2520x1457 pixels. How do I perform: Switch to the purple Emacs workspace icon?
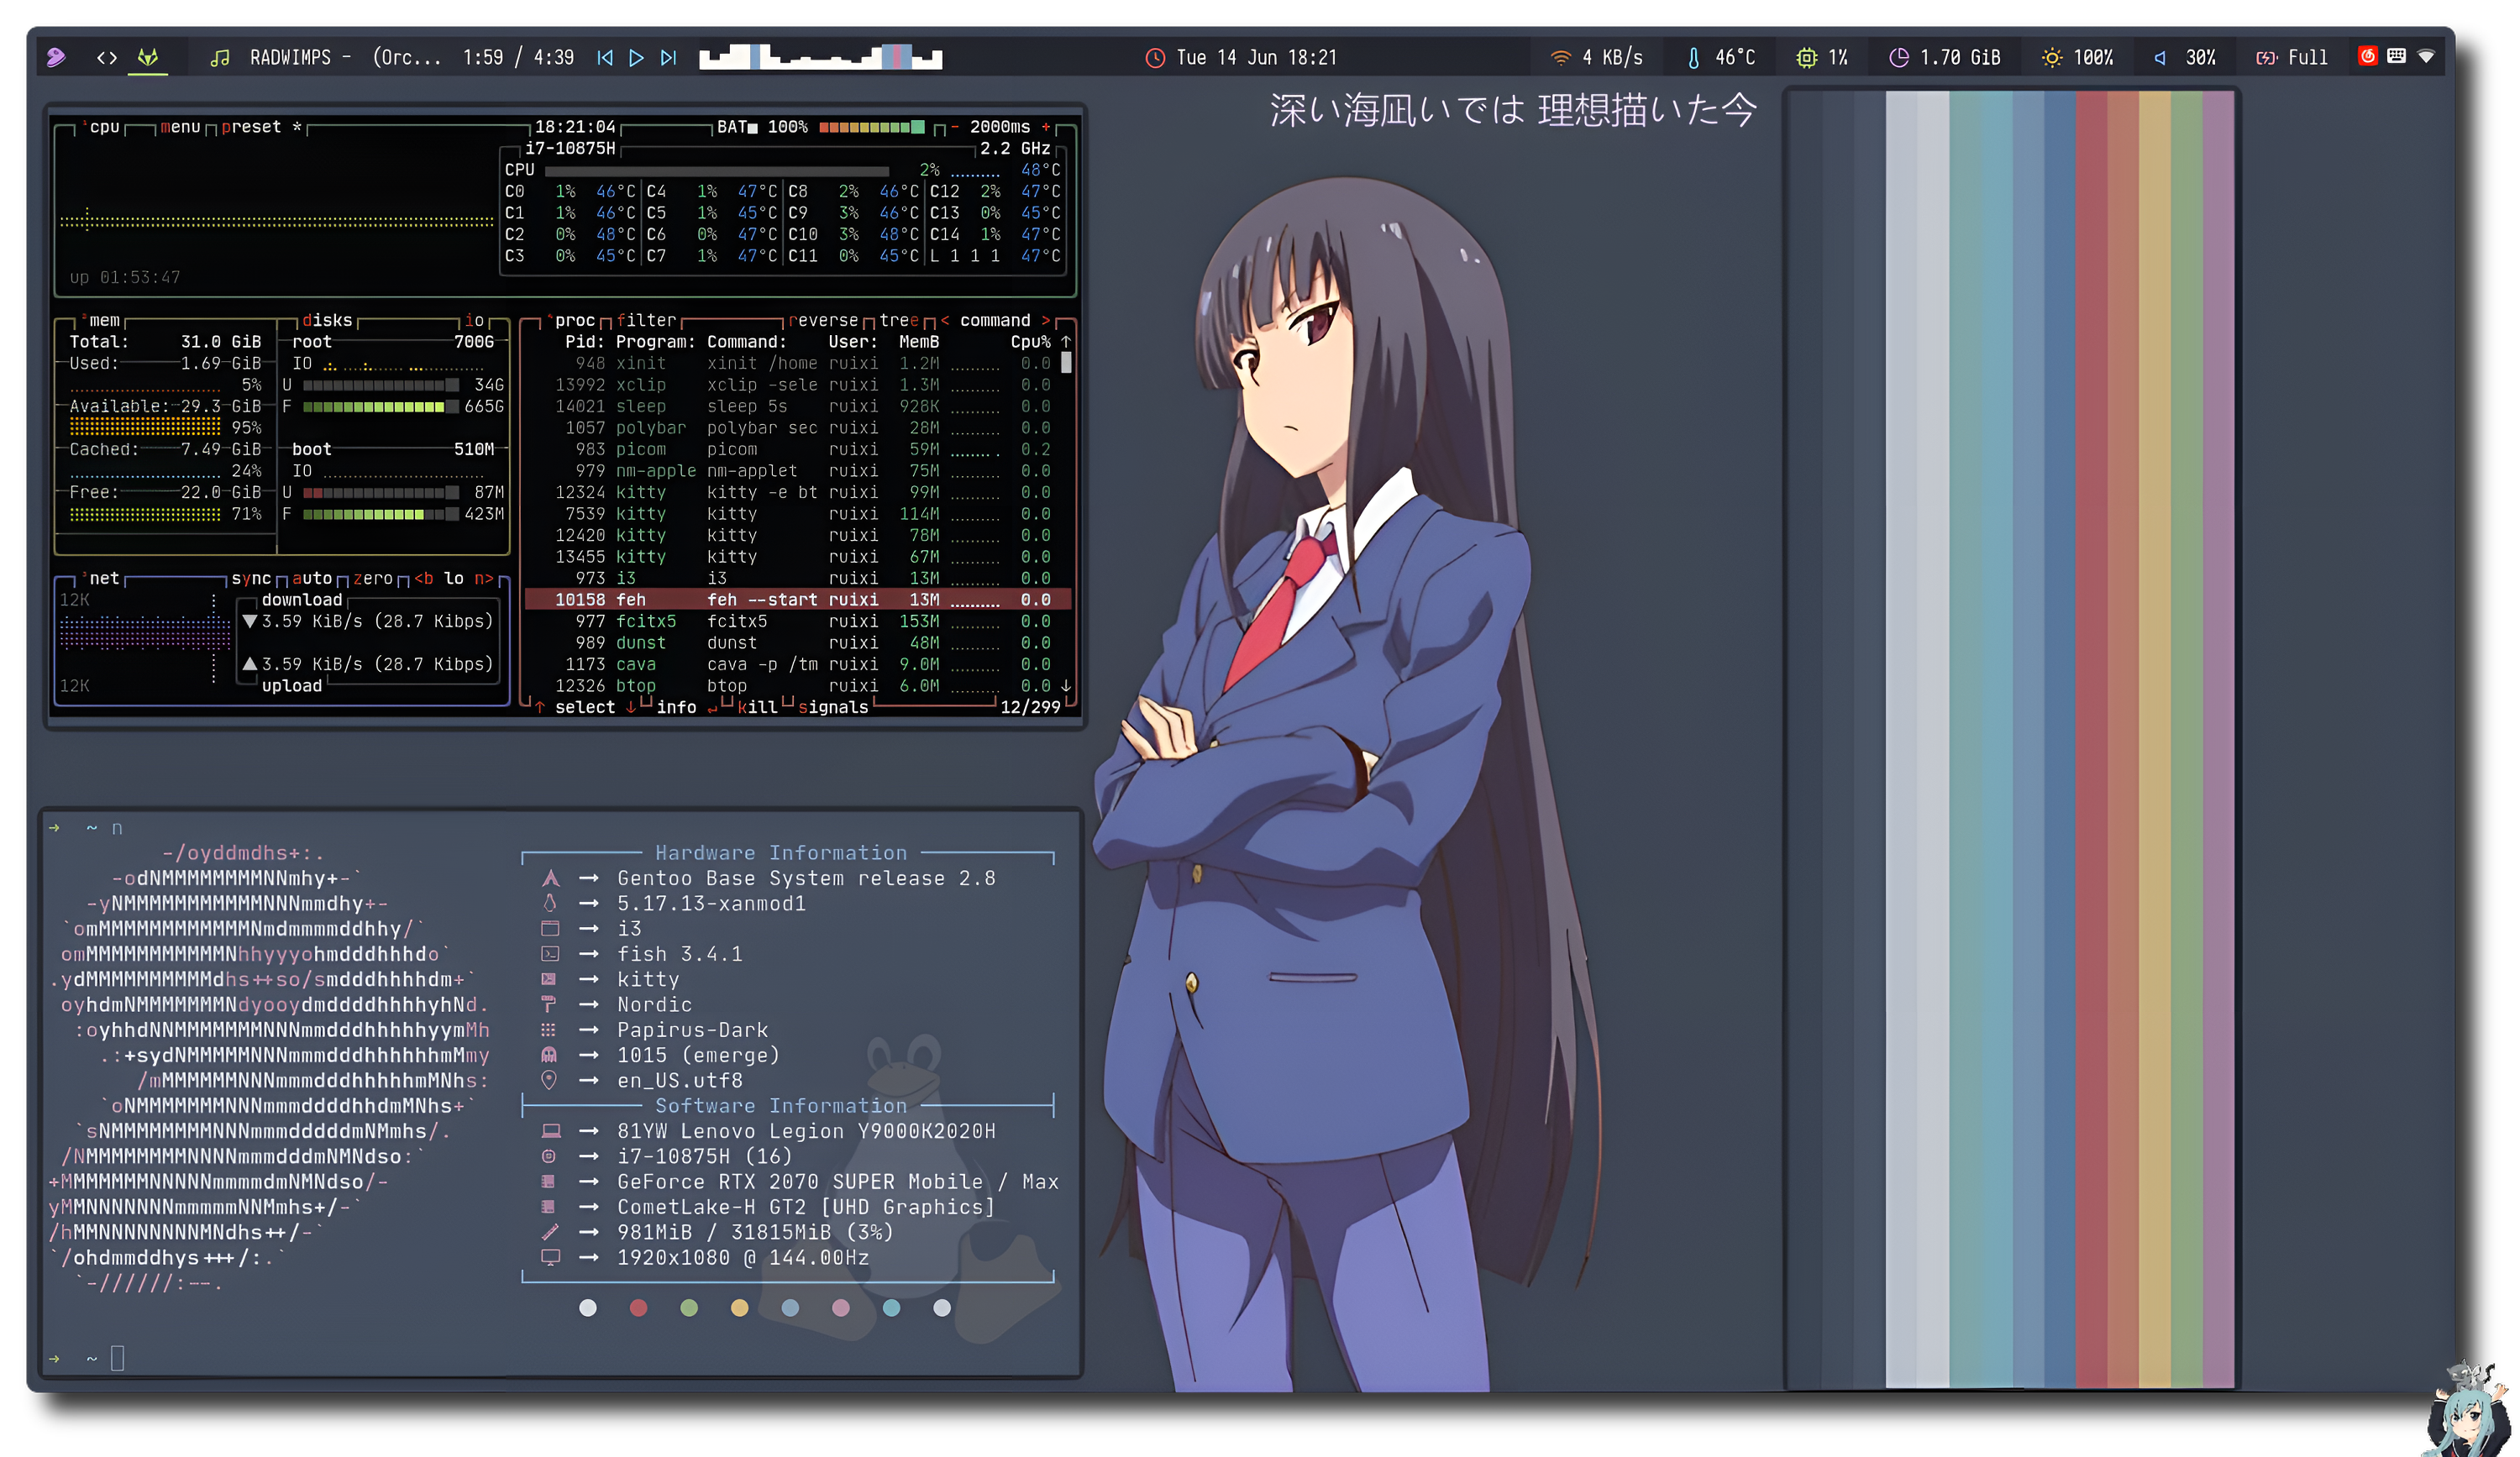(56, 58)
